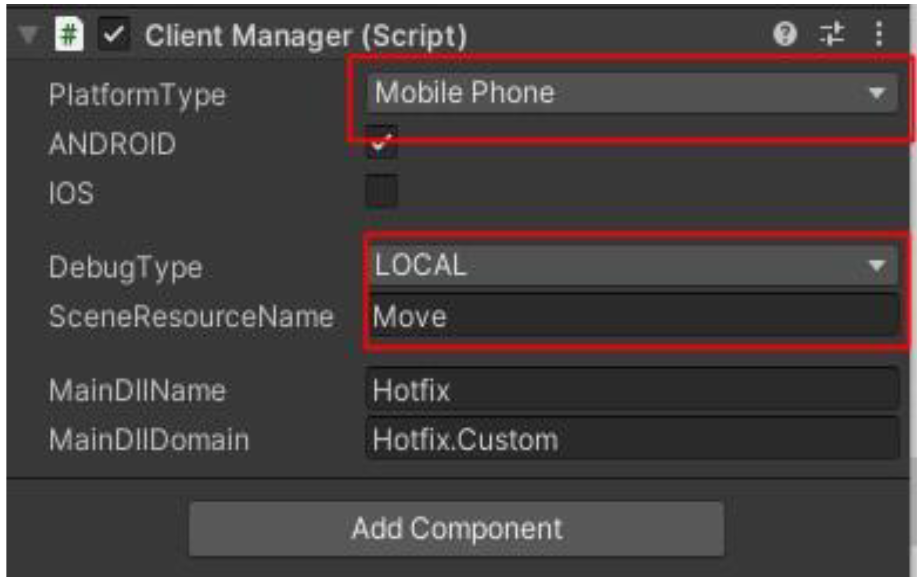The image size is (917, 577).
Task: Select the SceneResourceName property label
Action: click(191, 317)
